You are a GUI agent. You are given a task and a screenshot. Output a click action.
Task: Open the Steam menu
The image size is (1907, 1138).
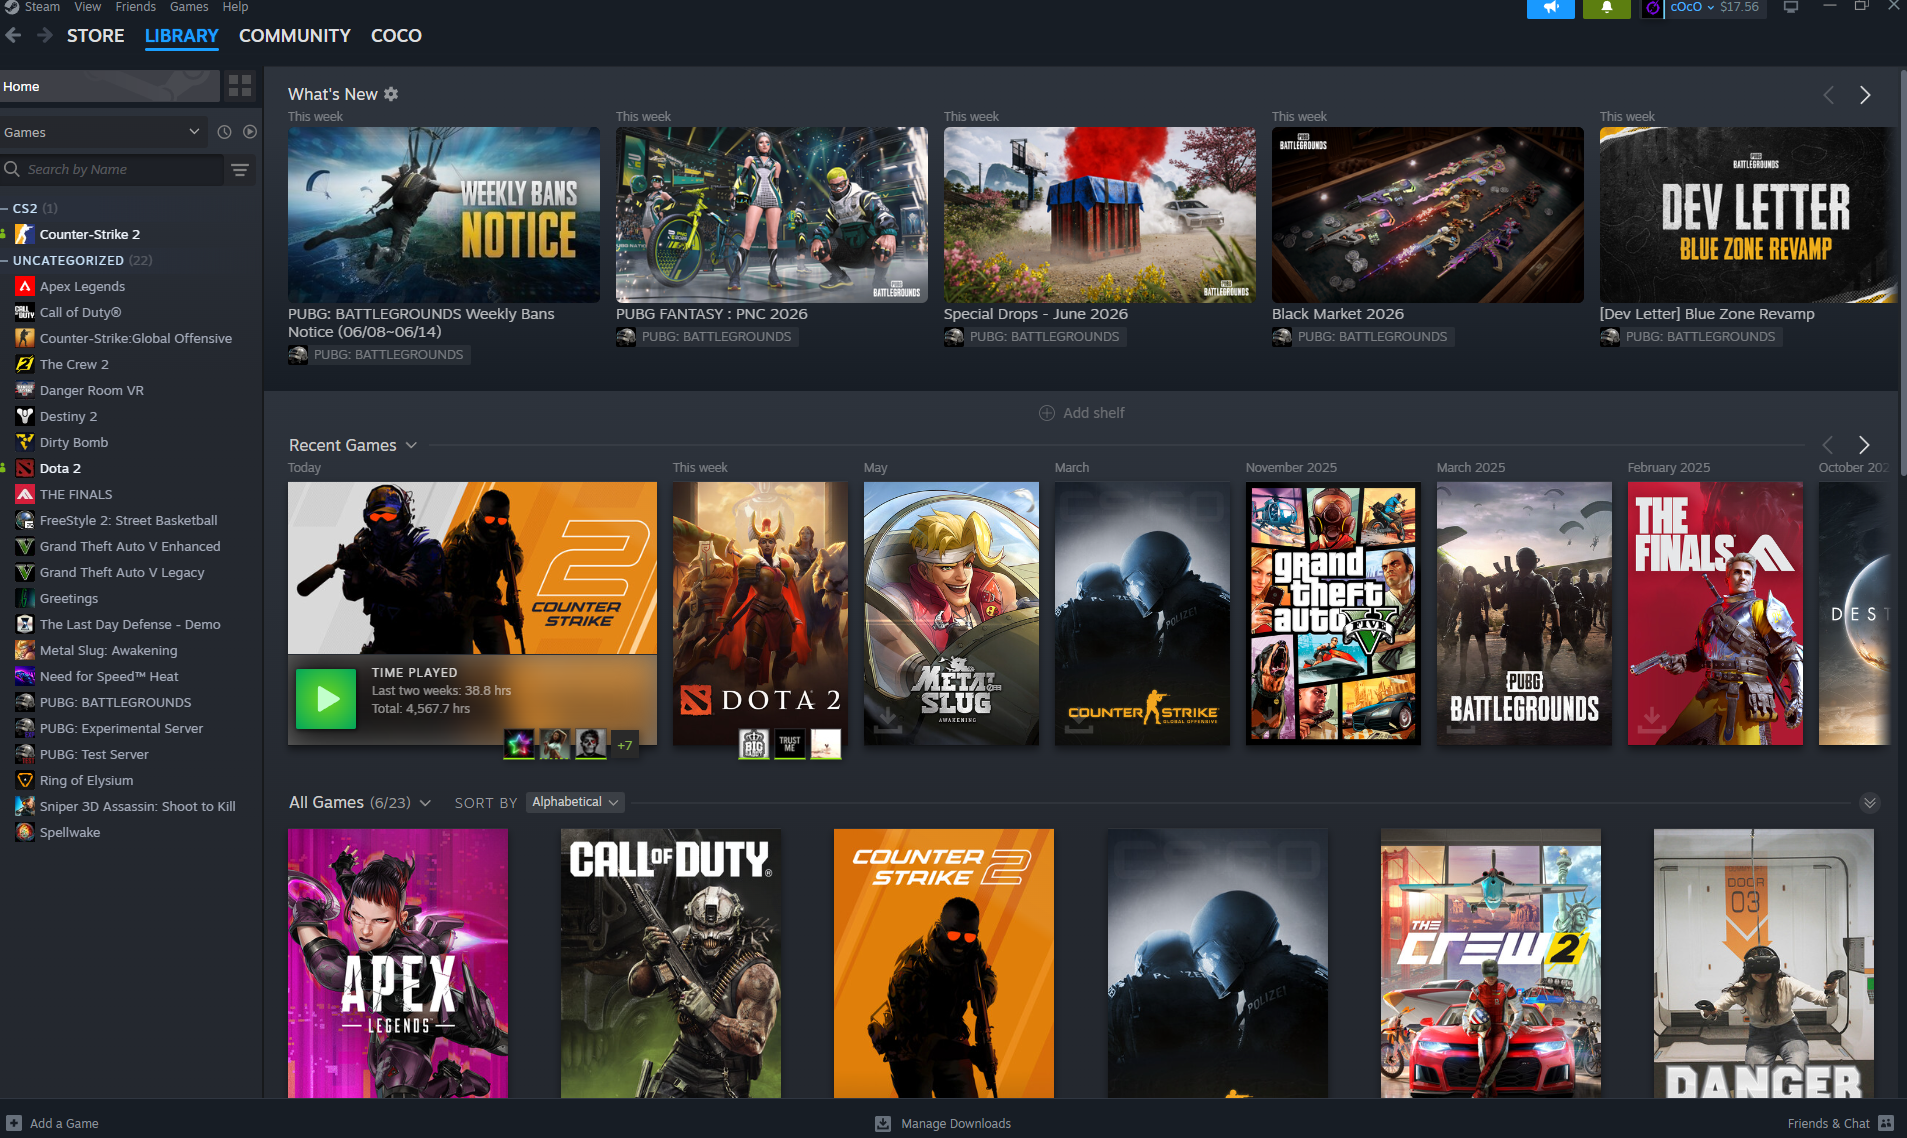click(x=42, y=7)
